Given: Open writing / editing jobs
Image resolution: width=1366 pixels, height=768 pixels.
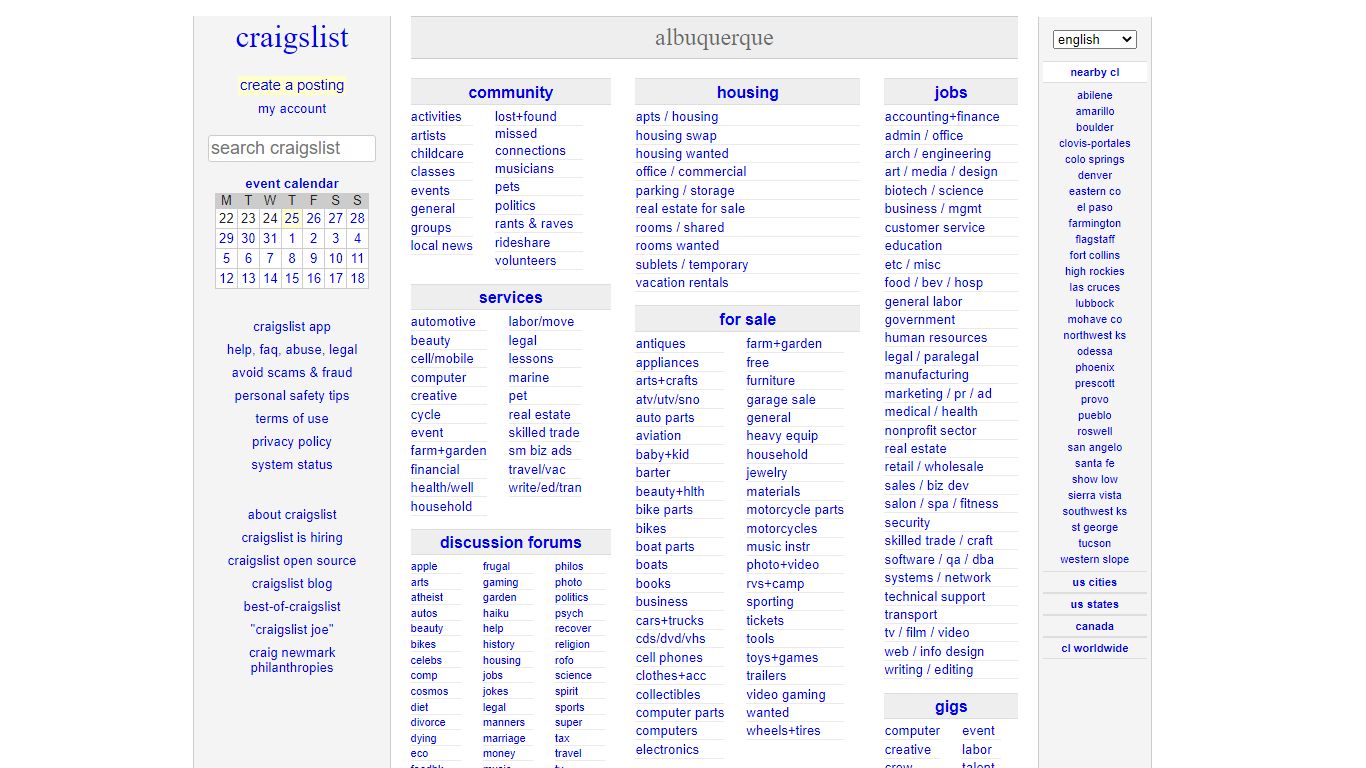Looking at the screenshot, I should [929, 670].
